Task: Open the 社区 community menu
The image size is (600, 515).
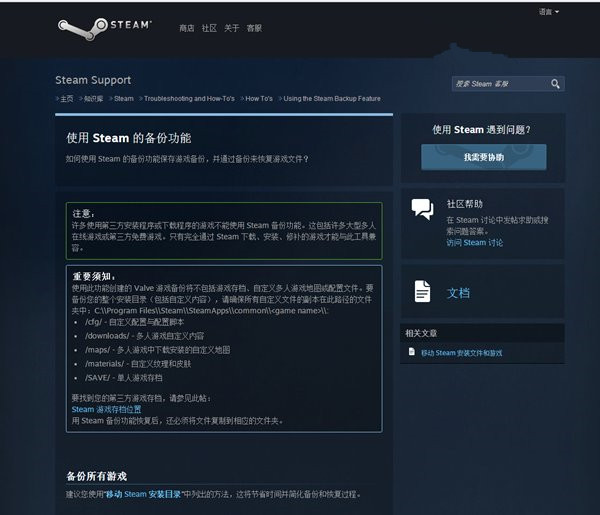Action: 209,28
